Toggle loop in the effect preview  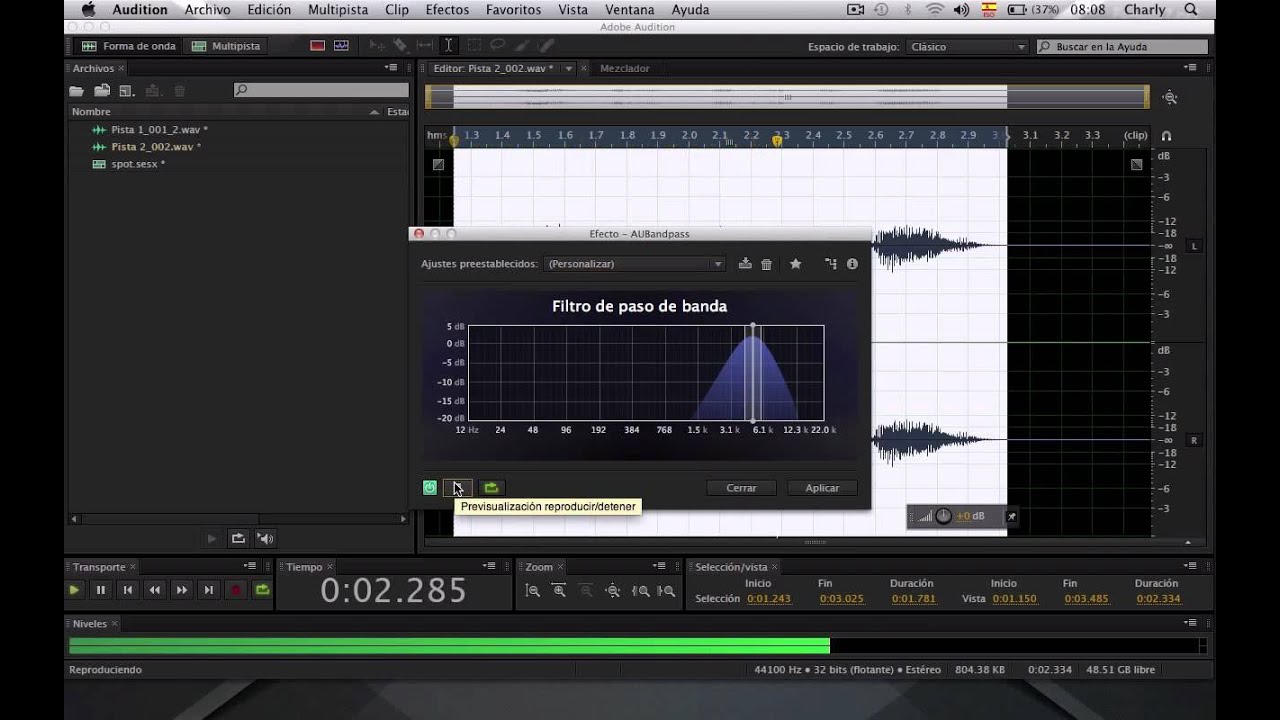pos(491,488)
